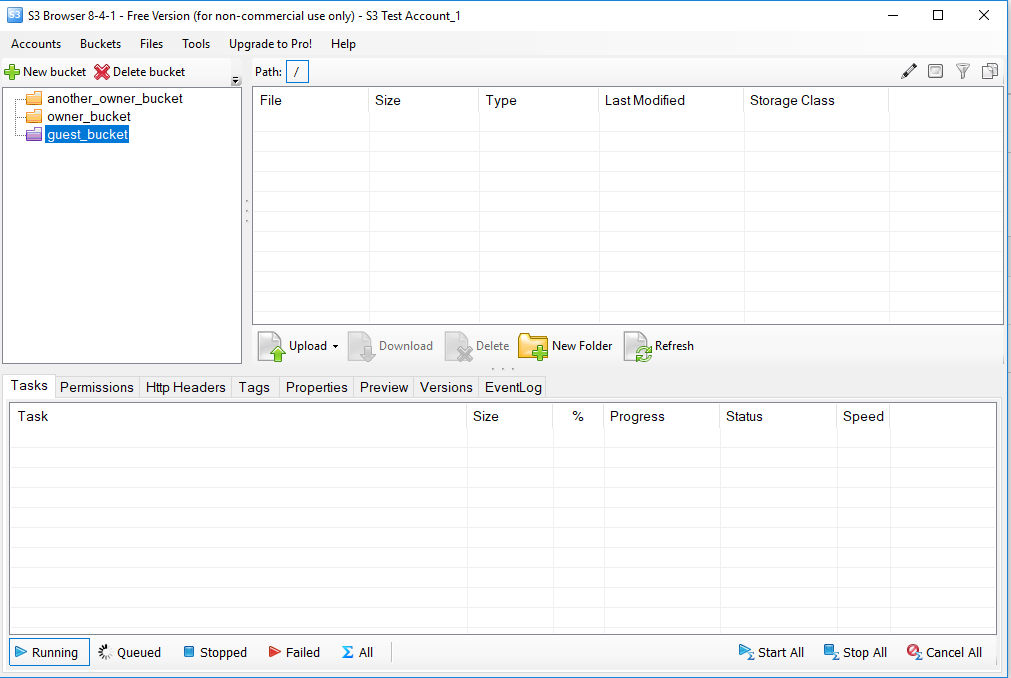
Task: Display All tasks with the sigma filter
Action: (x=356, y=652)
